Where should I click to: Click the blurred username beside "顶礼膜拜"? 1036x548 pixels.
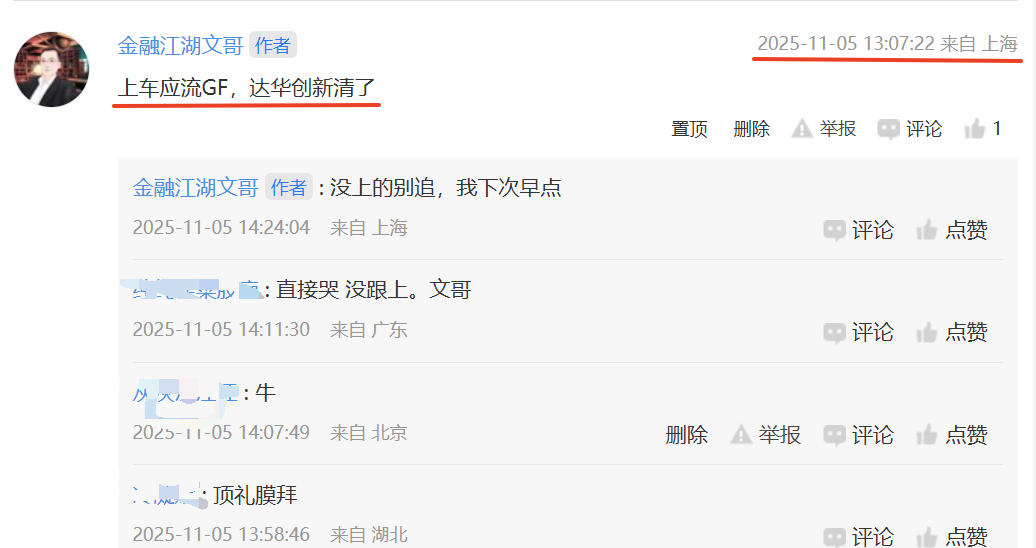[166, 495]
